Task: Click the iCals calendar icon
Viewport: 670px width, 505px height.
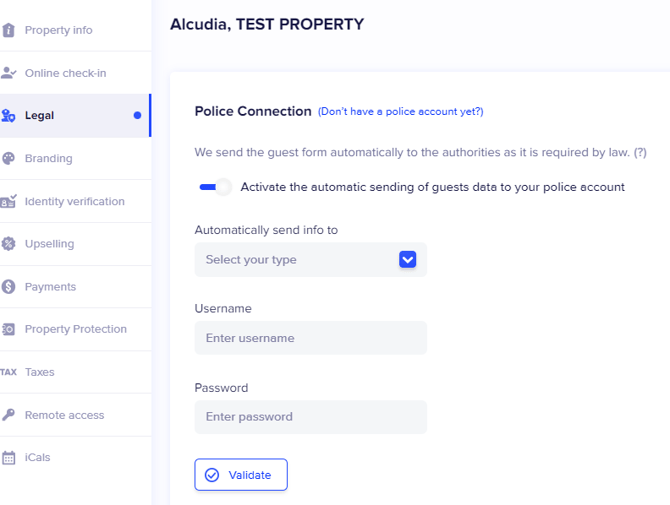Action: coord(9,458)
